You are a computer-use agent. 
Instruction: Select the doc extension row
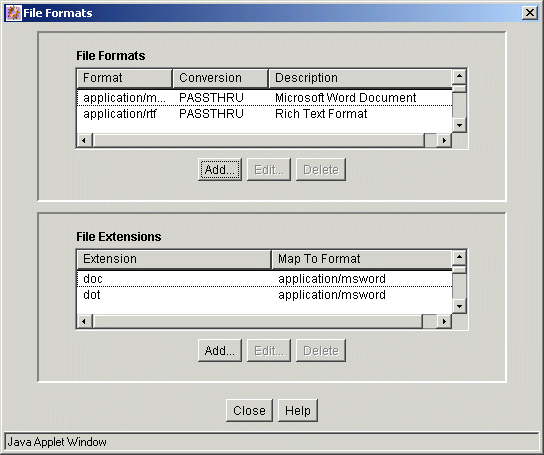pos(264,279)
